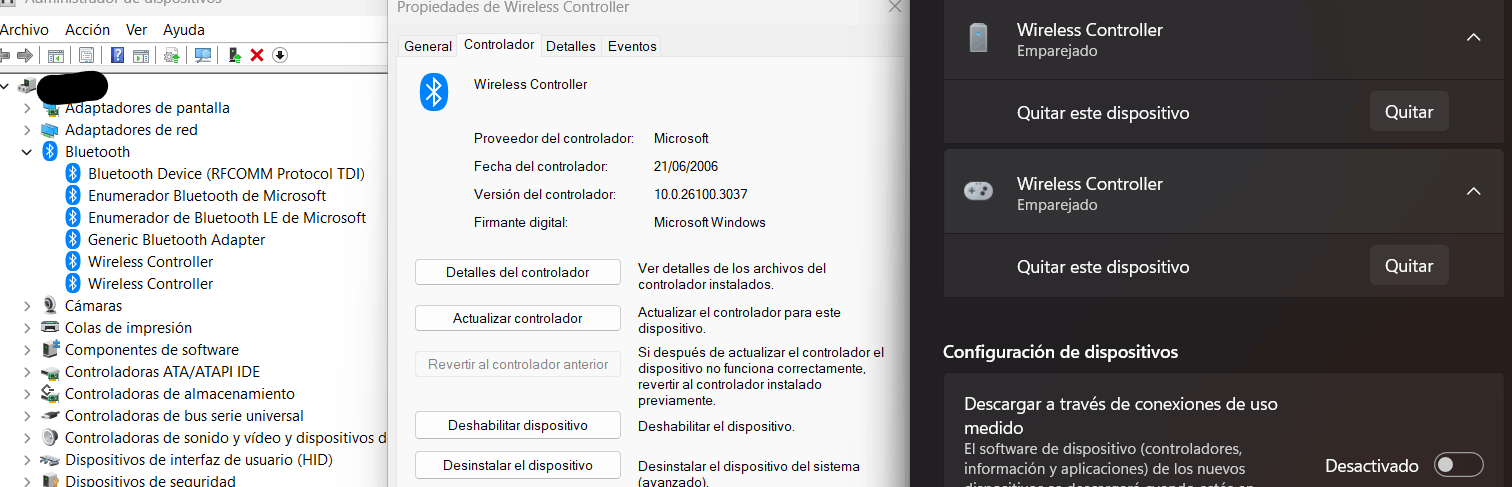Click the sound controllers speaker icon

click(x=50, y=438)
